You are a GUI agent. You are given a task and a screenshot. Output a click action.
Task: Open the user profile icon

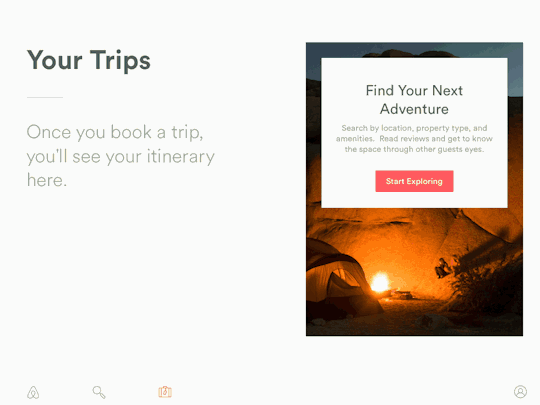click(x=520, y=392)
